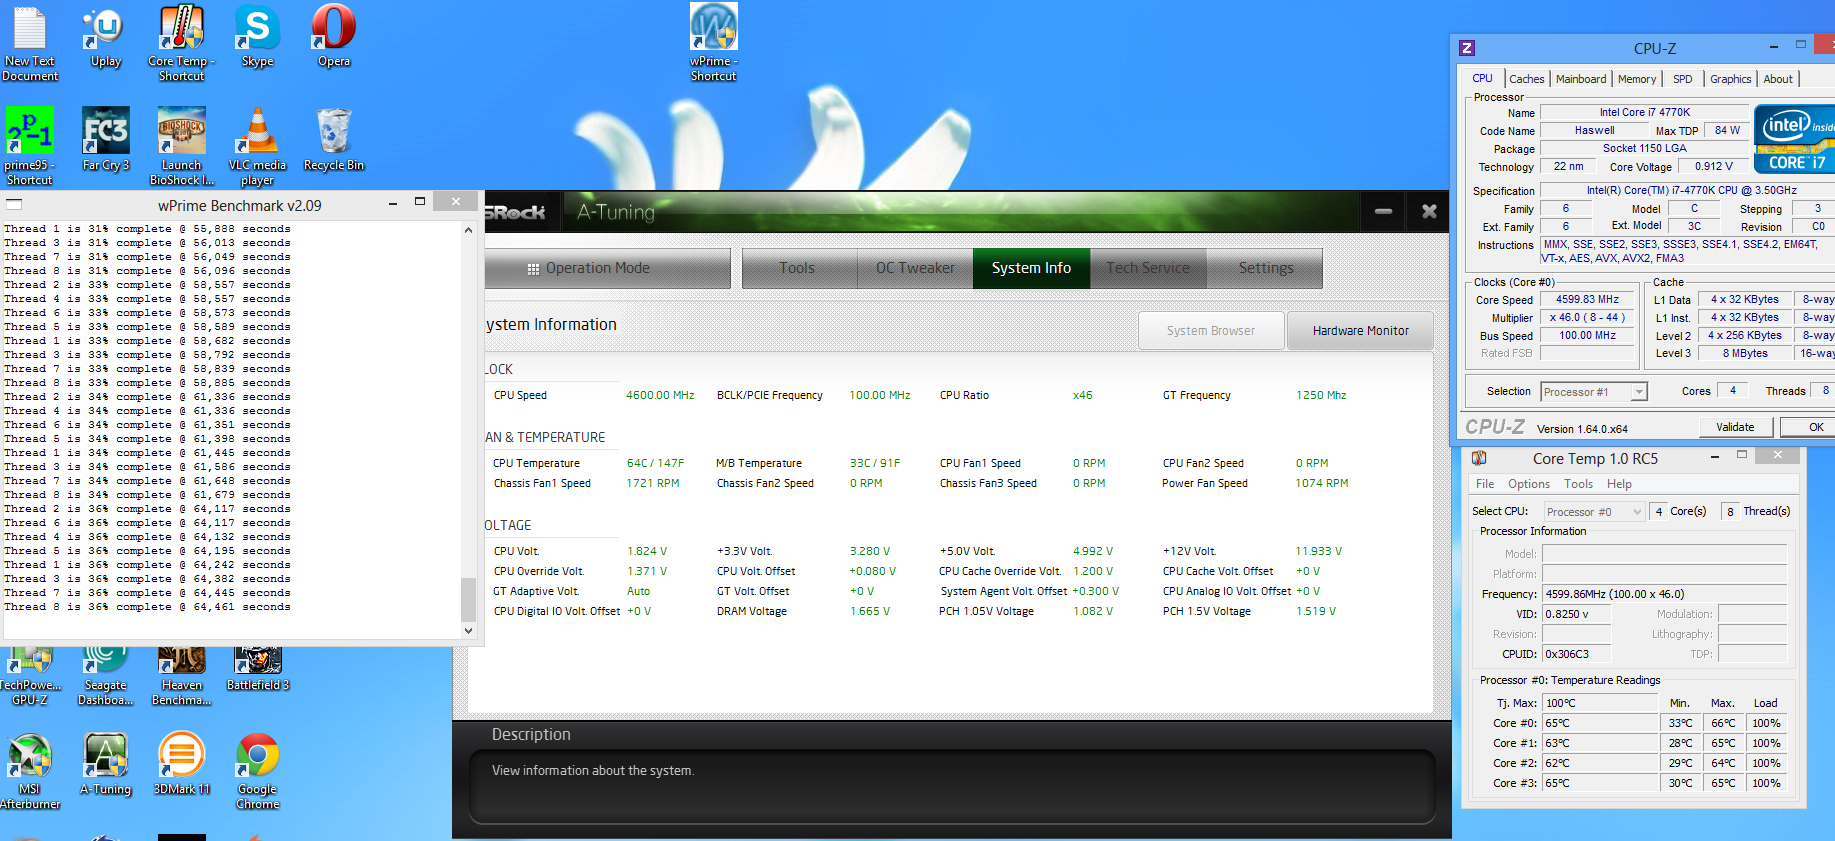The height and width of the screenshot is (841, 1835).
Task: Click the CPUID field showing 0x306C3
Action: click(x=1576, y=654)
